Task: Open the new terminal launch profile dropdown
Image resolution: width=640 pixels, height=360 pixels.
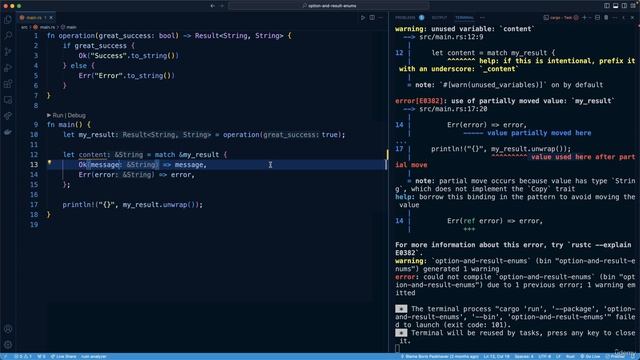Action: click(x=590, y=18)
